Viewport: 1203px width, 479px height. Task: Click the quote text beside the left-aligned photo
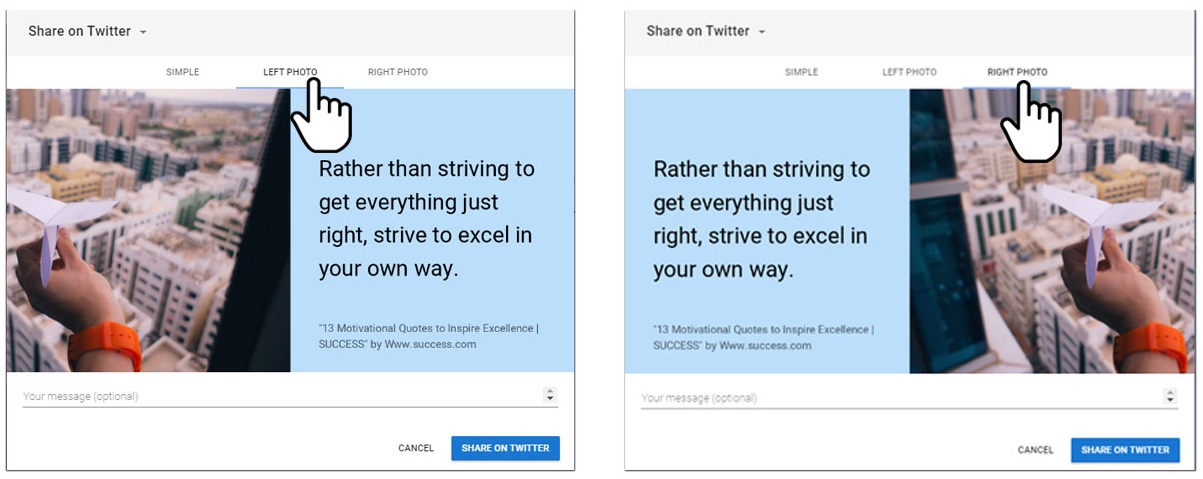coord(427,219)
